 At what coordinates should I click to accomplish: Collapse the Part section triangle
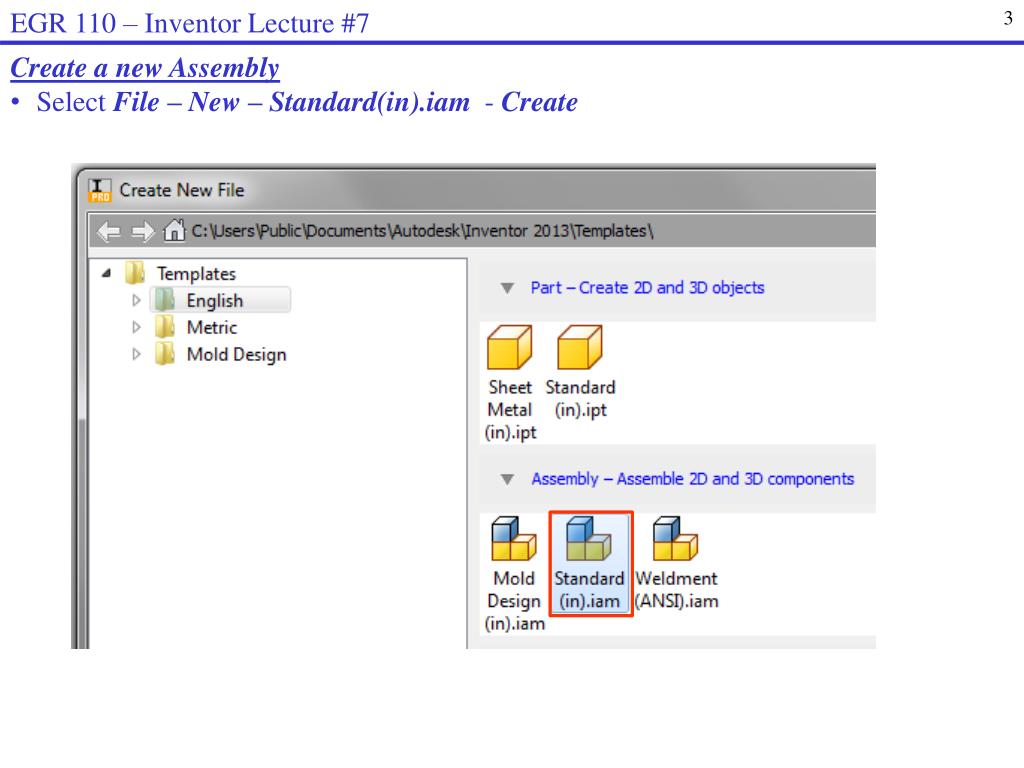tap(507, 288)
